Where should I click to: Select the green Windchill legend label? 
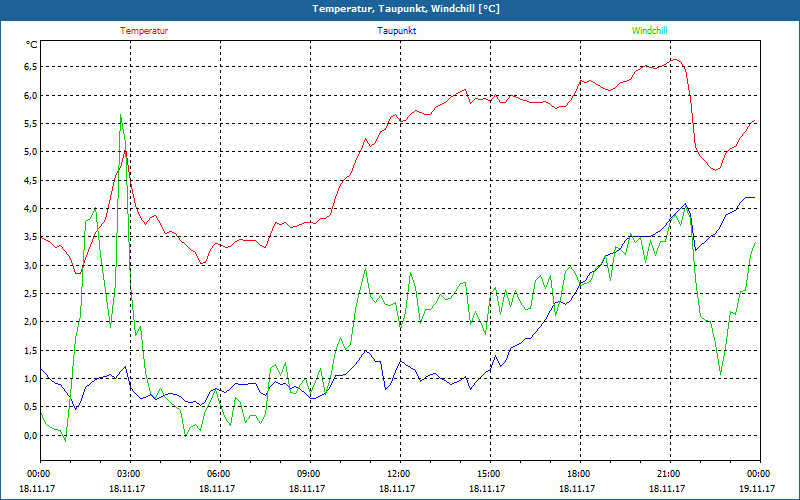(649, 31)
